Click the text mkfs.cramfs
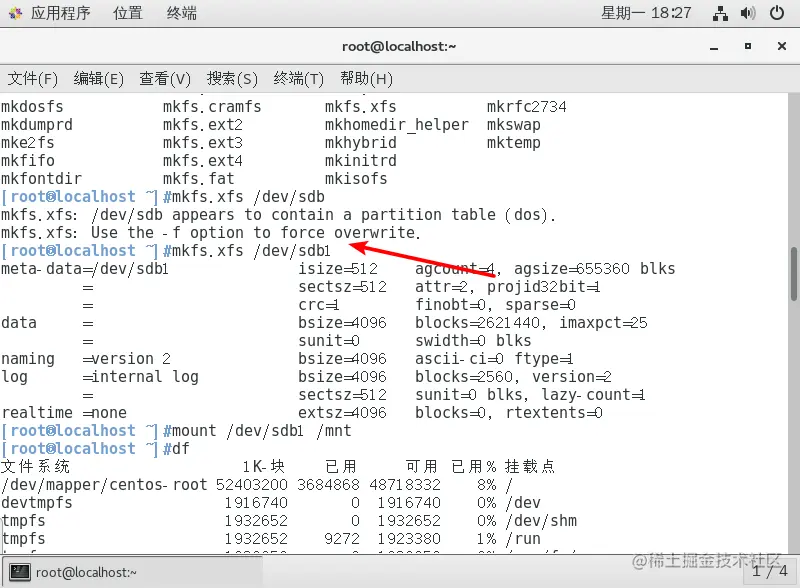Image resolution: width=800 pixels, height=588 pixels. (212, 107)
